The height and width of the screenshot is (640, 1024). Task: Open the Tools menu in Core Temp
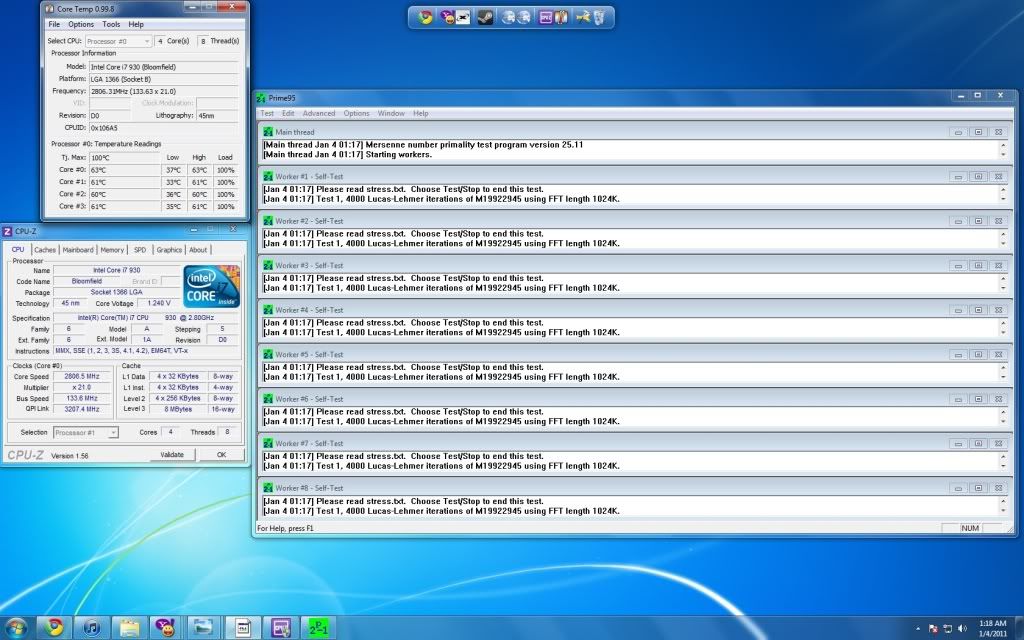(111, 24)
